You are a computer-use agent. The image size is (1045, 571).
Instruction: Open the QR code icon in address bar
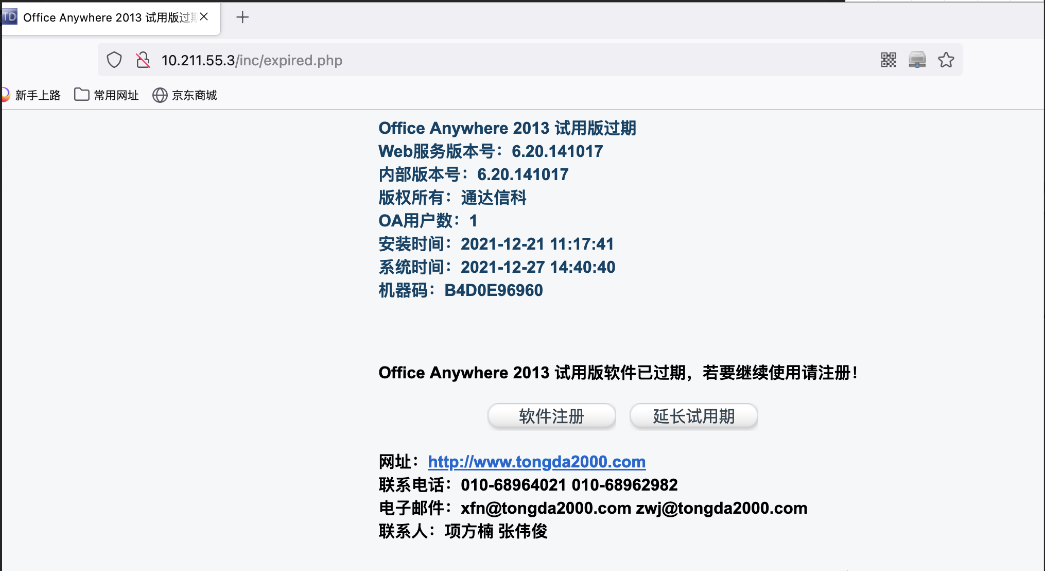point(888,60)
